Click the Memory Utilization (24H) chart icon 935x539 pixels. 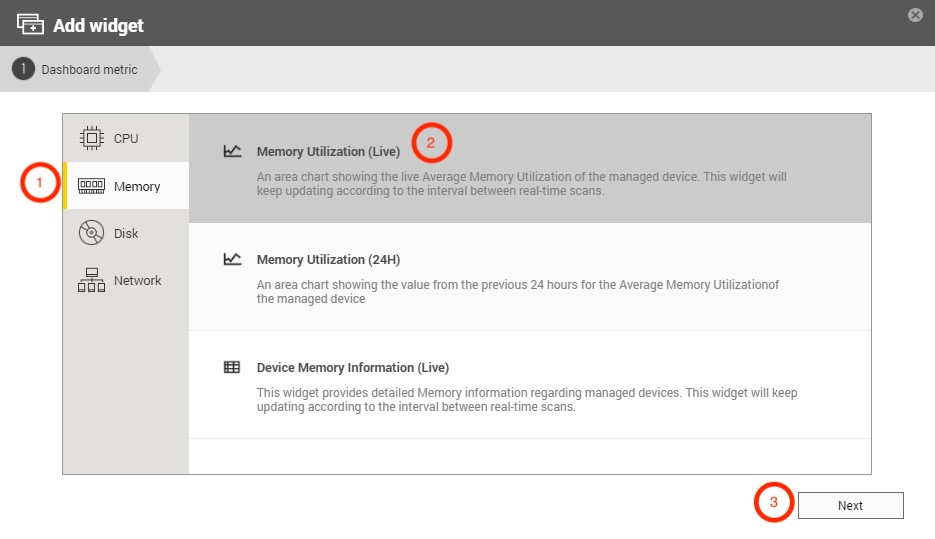pos(232,259)
